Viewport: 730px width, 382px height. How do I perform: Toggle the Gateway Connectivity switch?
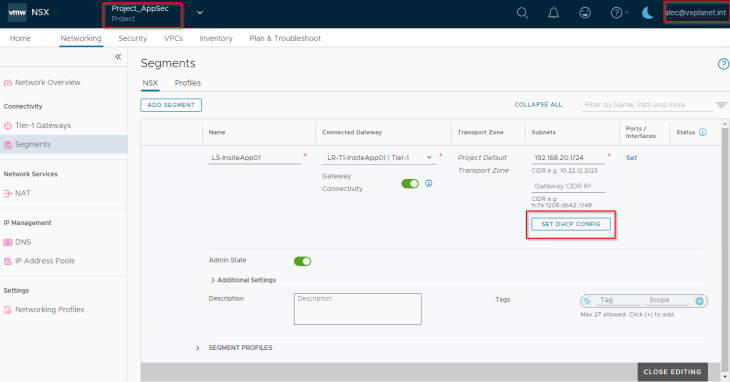pos(410,183)
